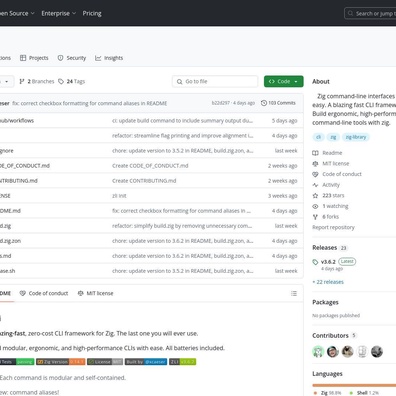Expand the Open Source navigation menu
Viewport: 396px width, 396px height.
click(x=16, y=13)
